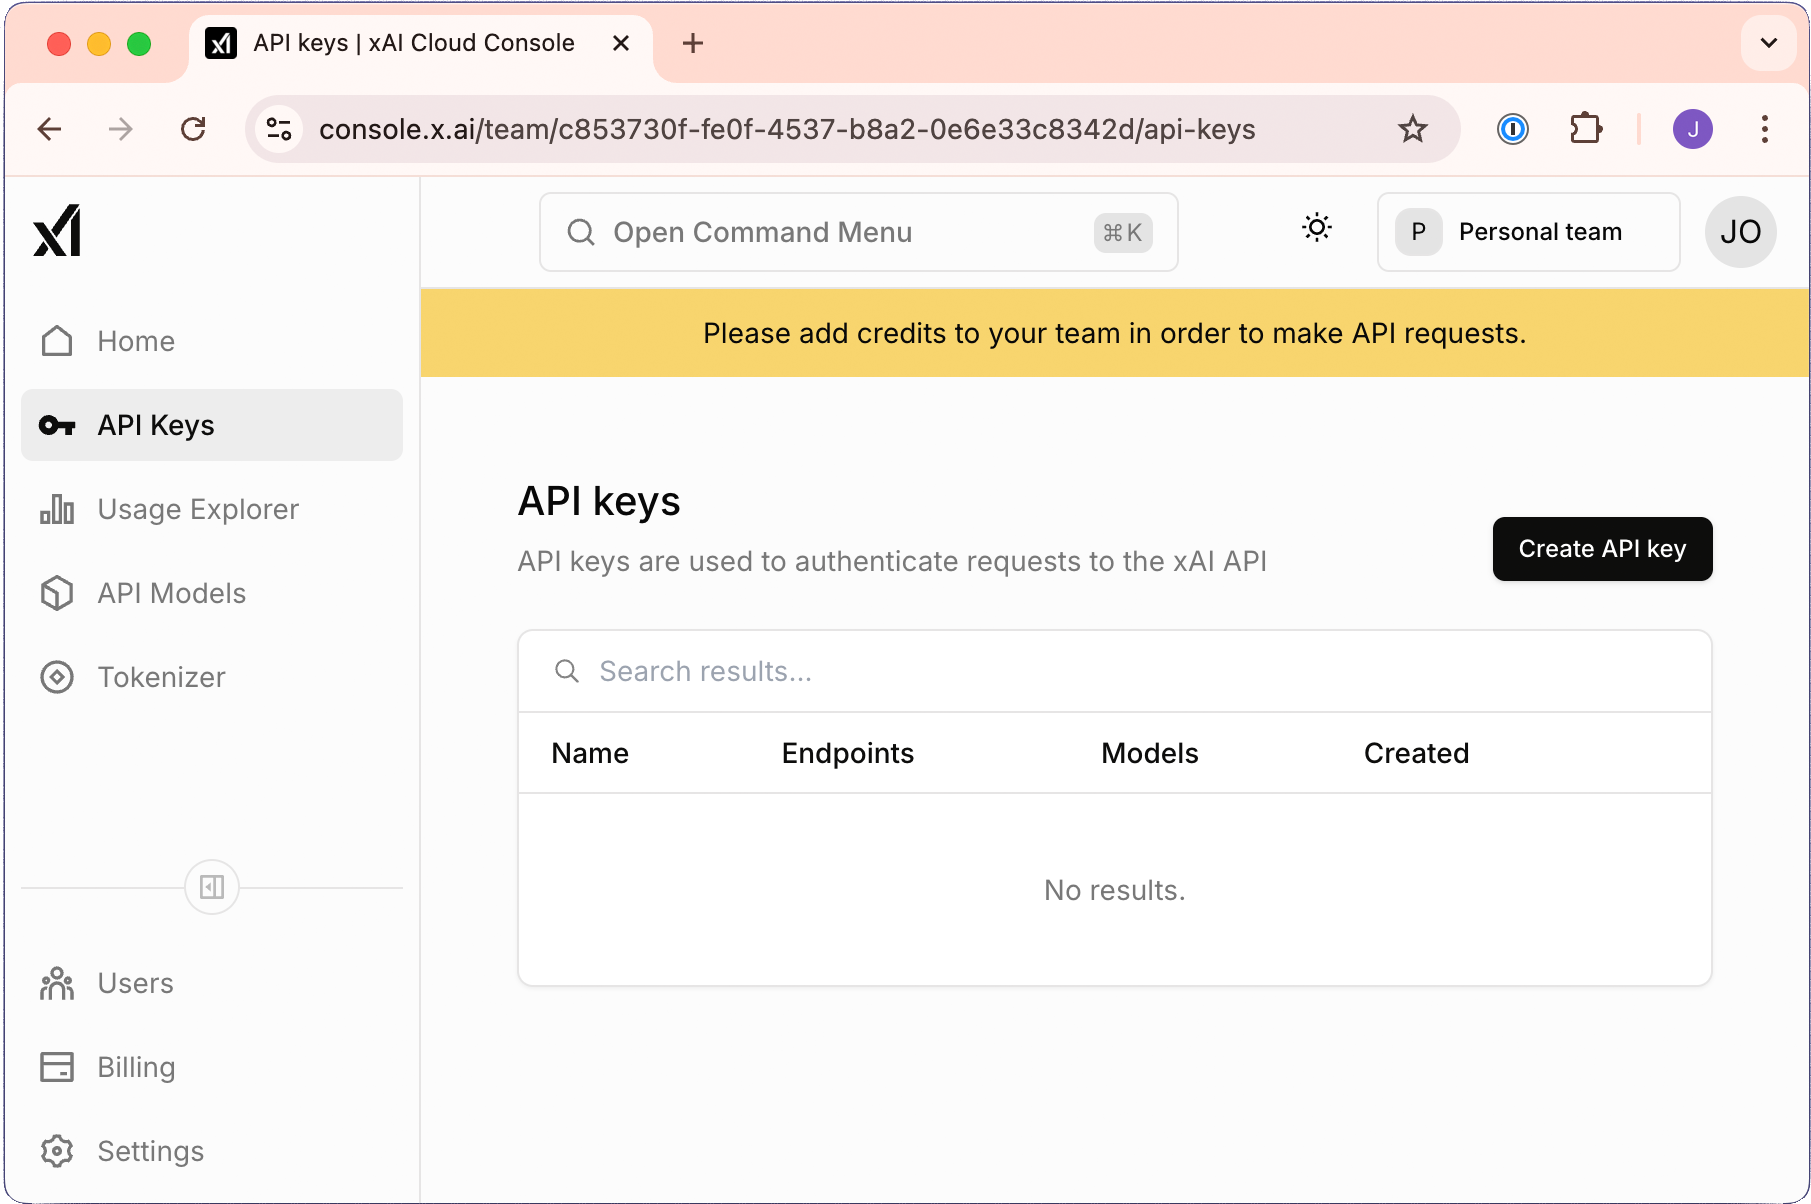Open the Personal team switcher
Viewport: 1811px width, 1204px height.
coord(1528,232)
